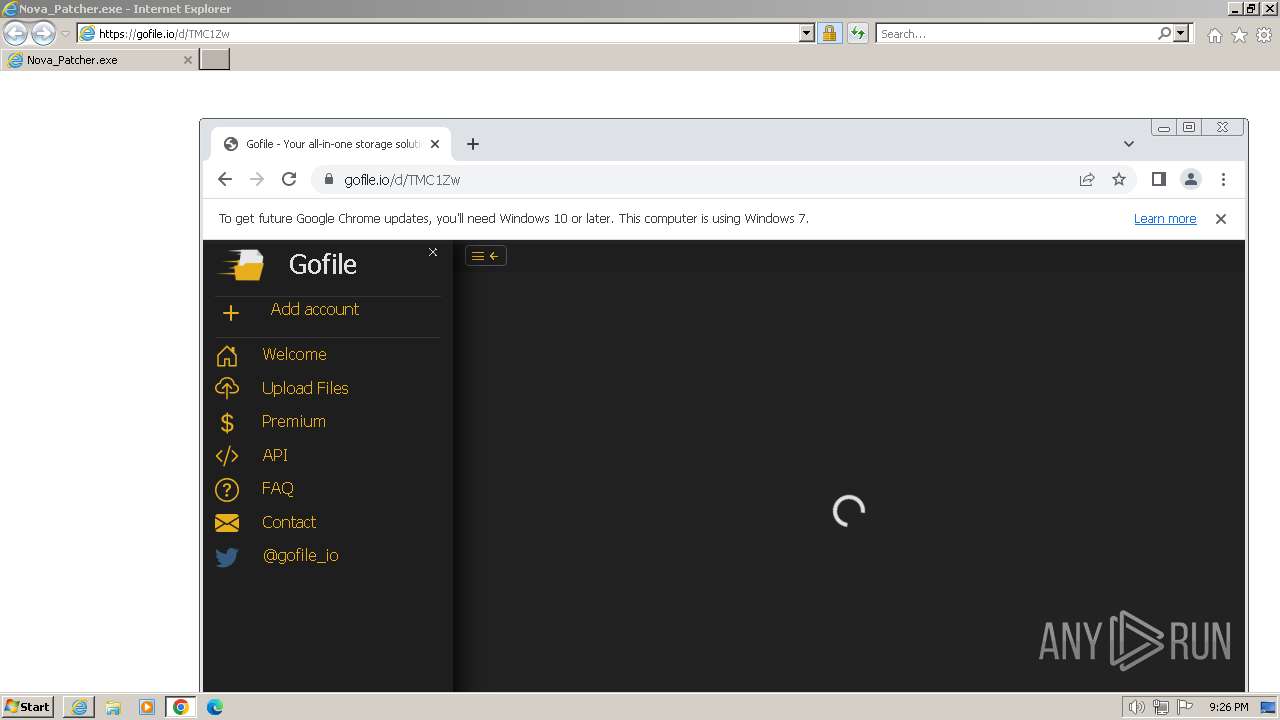Collapse sidebar with hamburger arrow button
1280x720 pixels.
pos(486,256)
